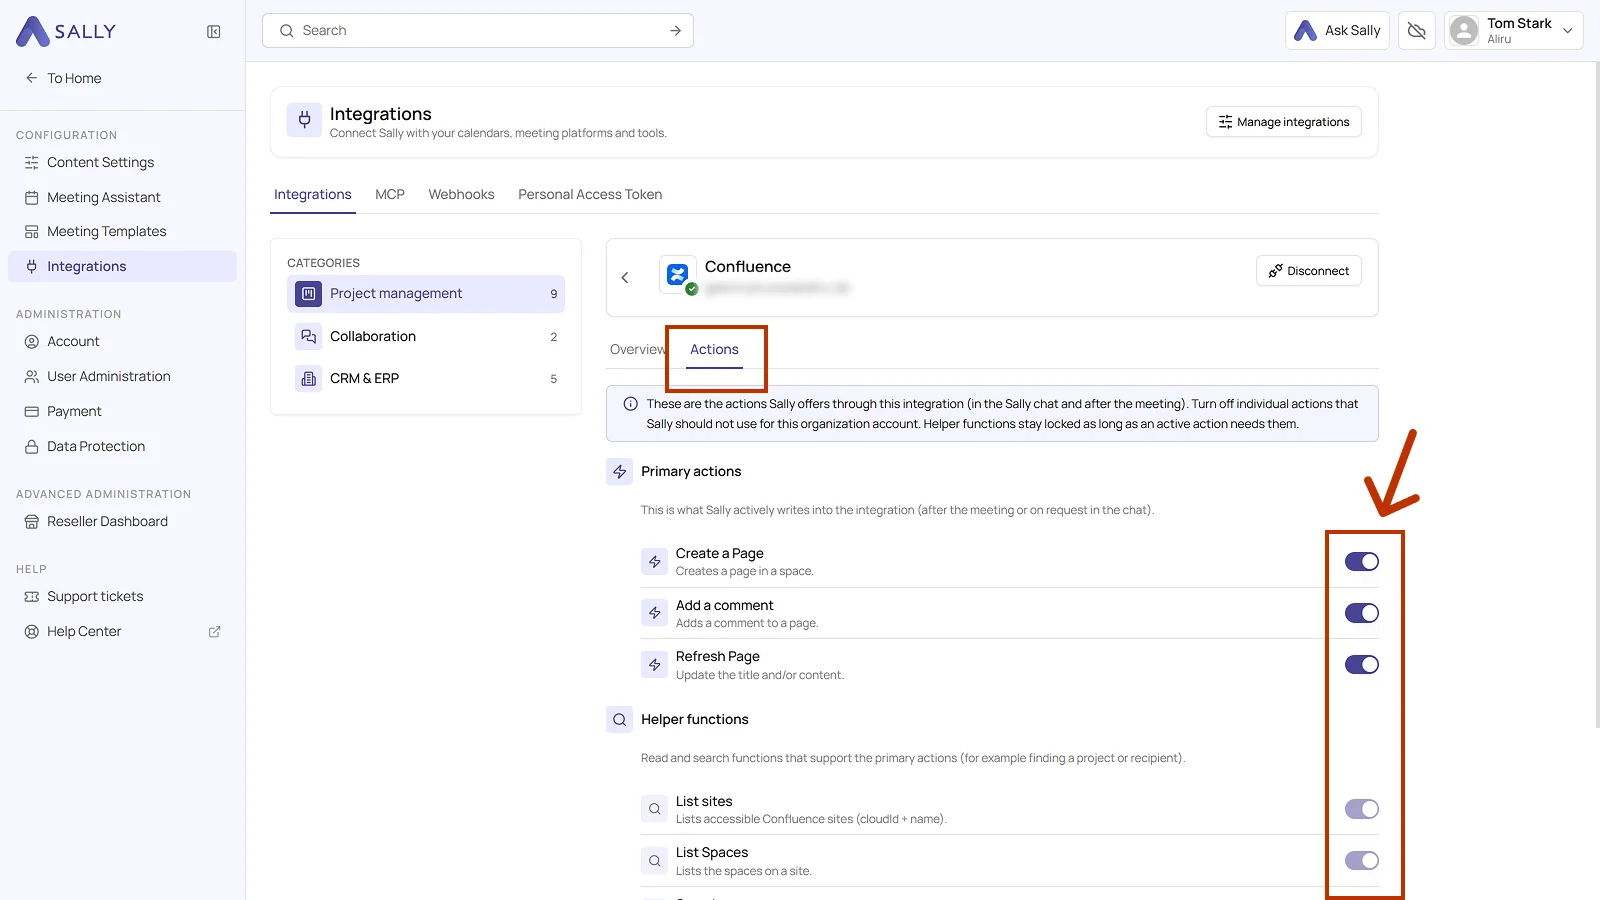Viewport: 1600px width, 900px height.
Task: Open Account settings
Action: click(122, 342)
